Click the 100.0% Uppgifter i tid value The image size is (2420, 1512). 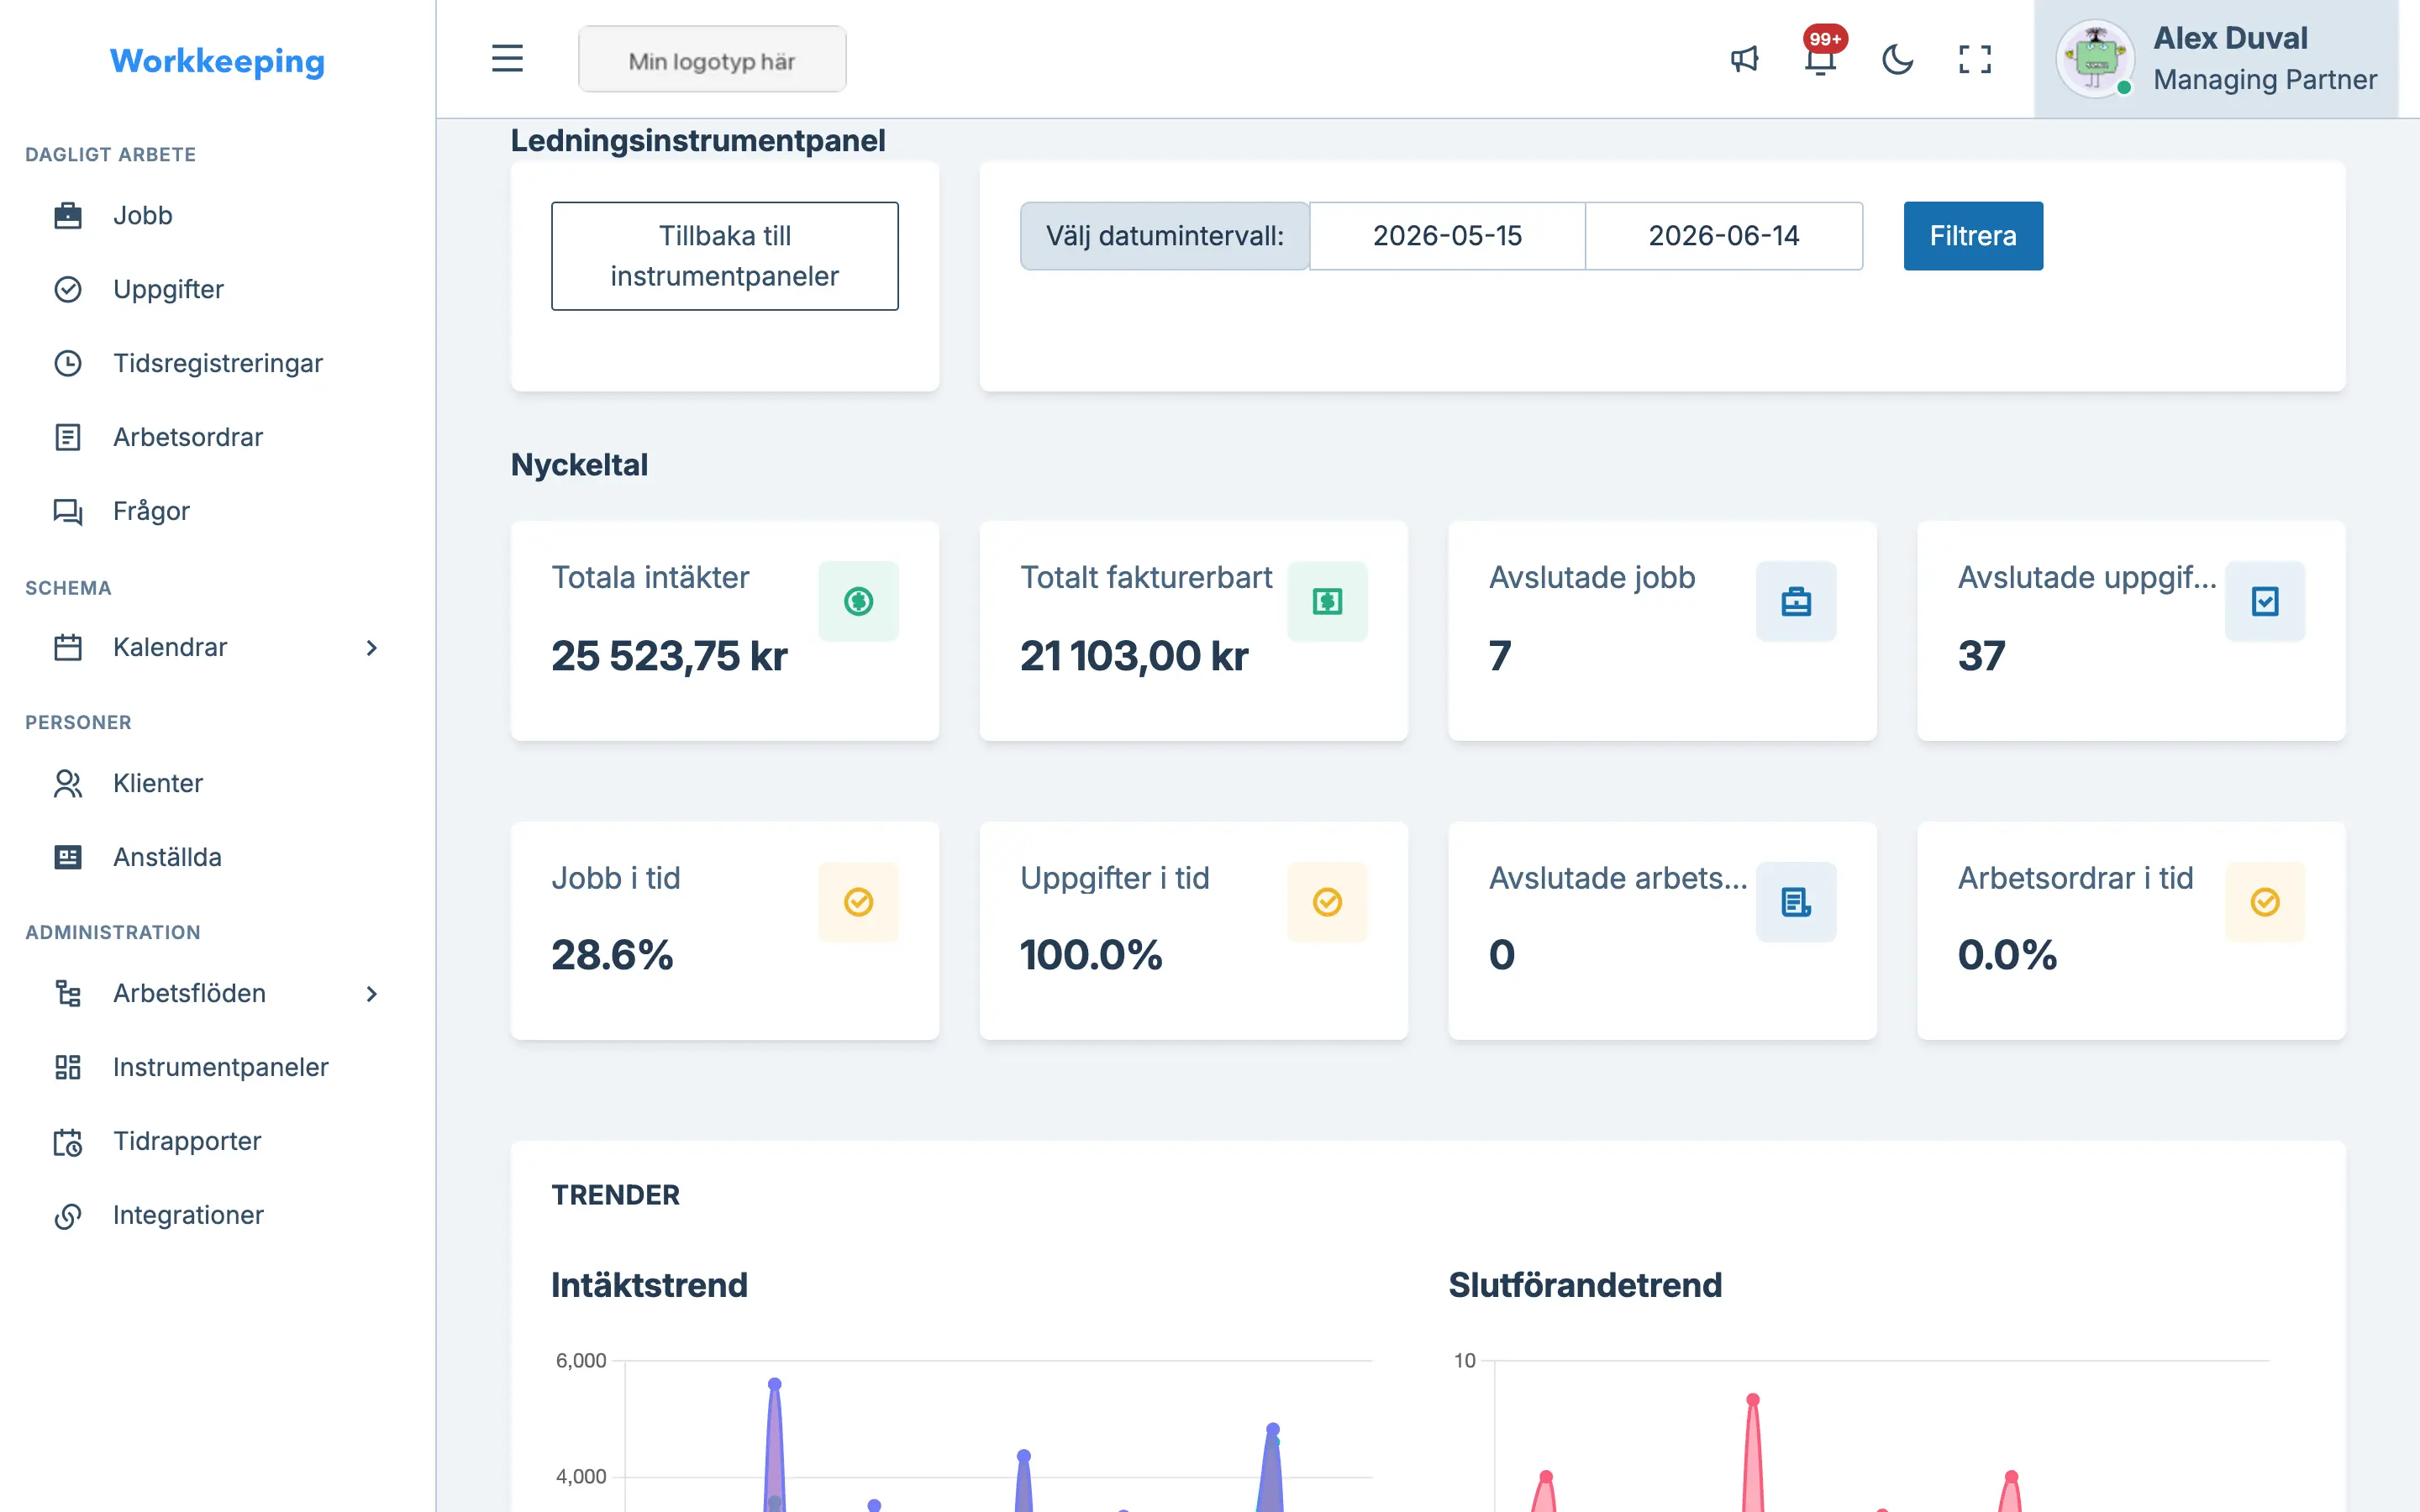point(1091,955)
